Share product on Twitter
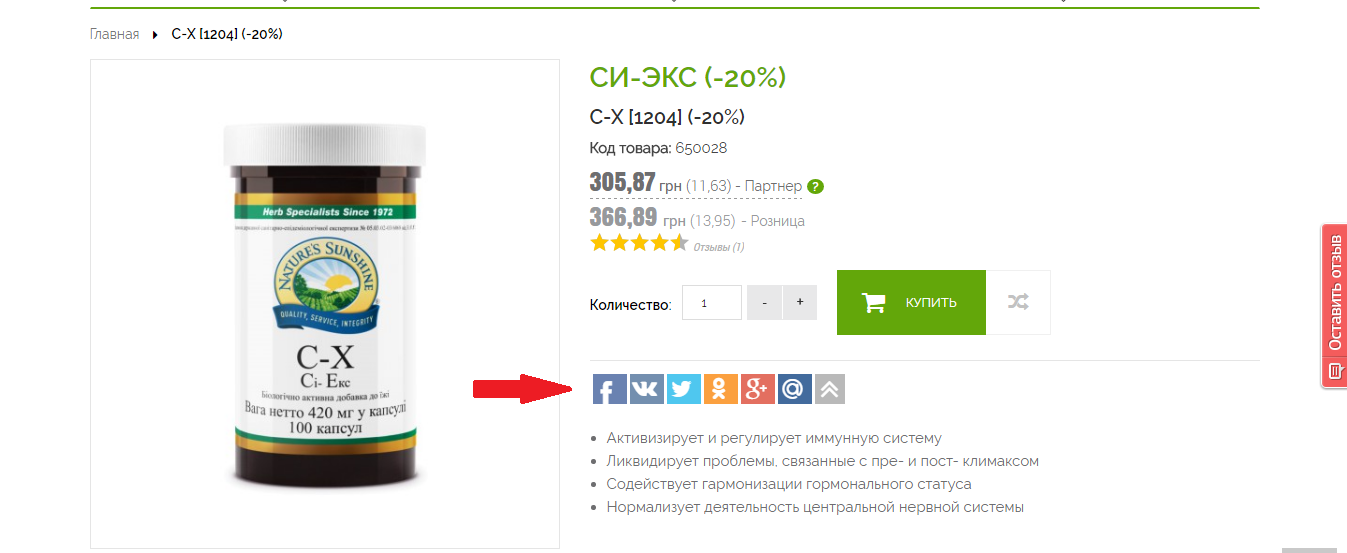The image size is (1347, 553). point(683,389)
